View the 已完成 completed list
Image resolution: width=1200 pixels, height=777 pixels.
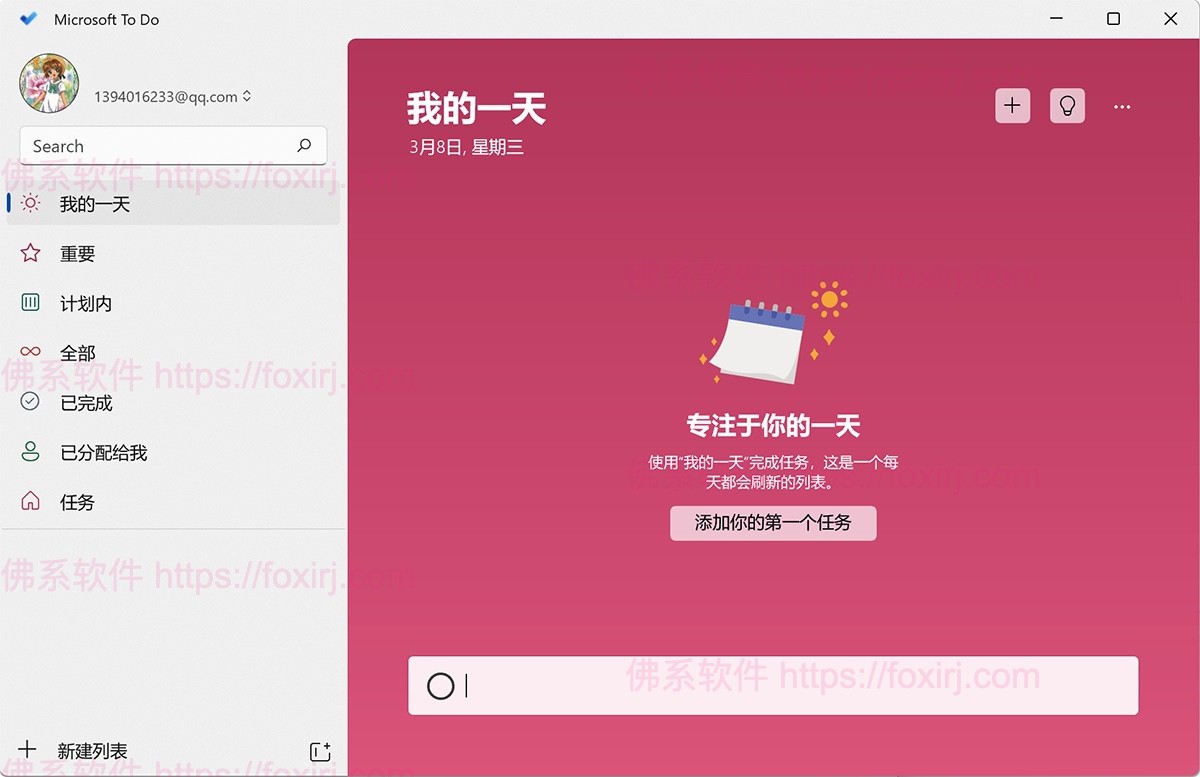(85, 403)
